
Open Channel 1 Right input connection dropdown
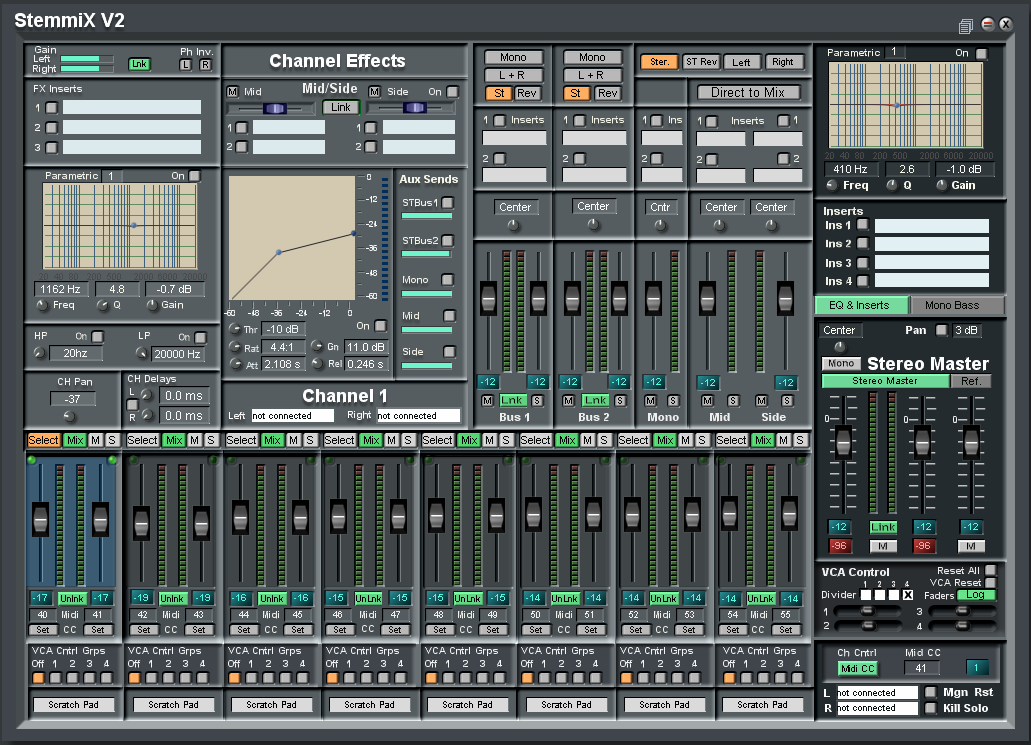(x=418, y=416)
